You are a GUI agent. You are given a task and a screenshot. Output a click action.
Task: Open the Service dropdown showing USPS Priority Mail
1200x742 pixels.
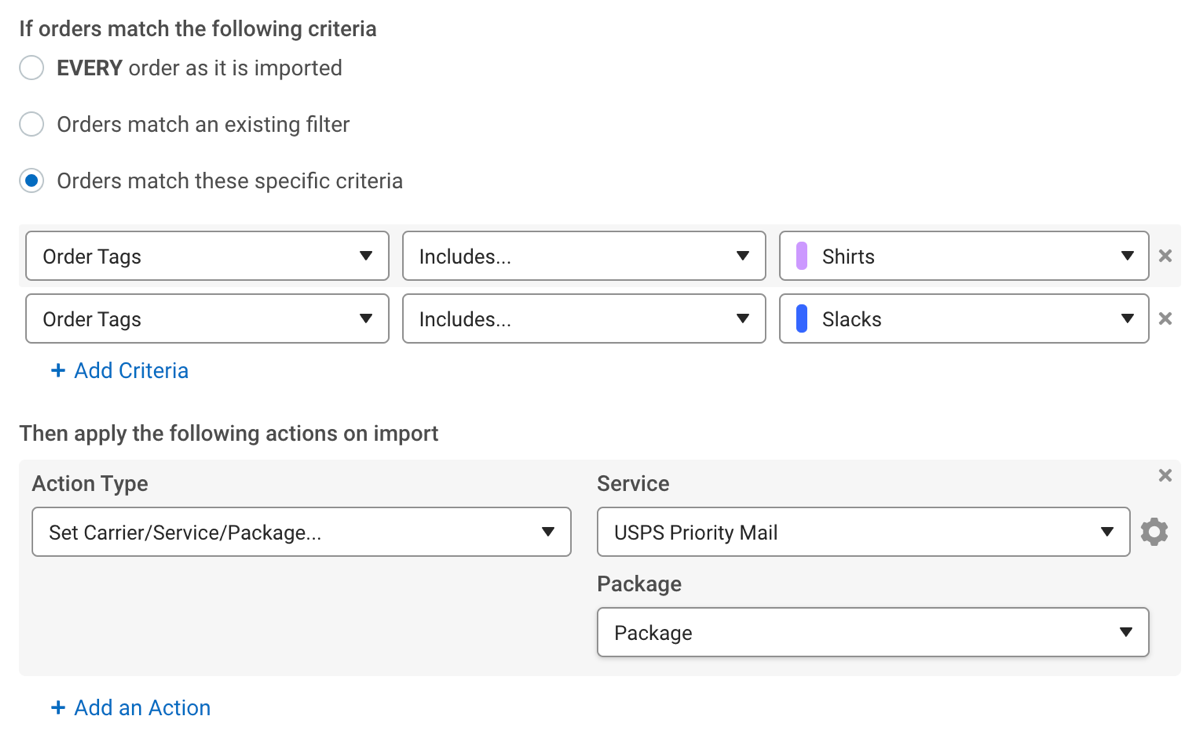(x=862, y=531)
